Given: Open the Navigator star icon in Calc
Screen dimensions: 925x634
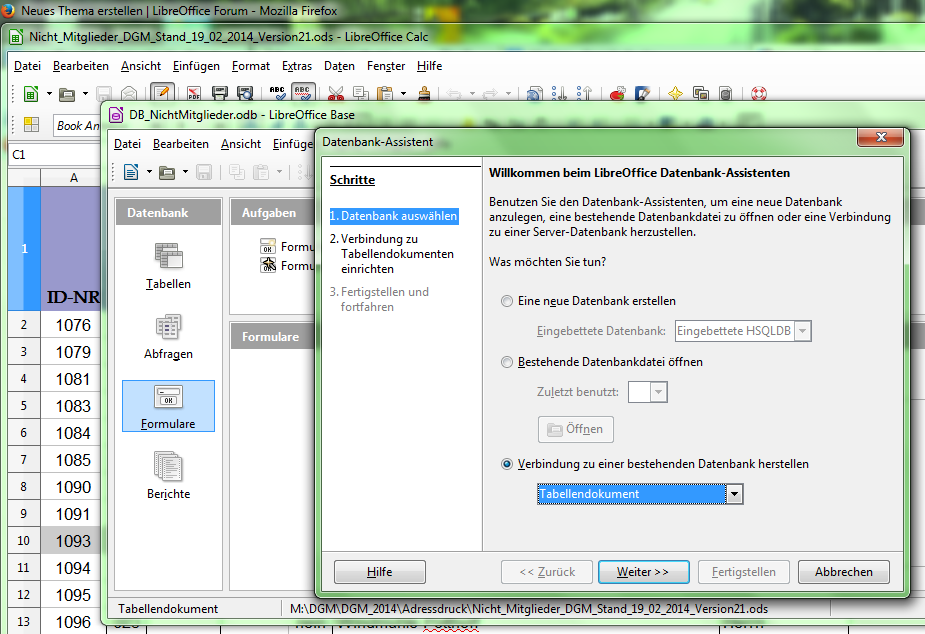Looking at the screenshot, I should [675, 94].
